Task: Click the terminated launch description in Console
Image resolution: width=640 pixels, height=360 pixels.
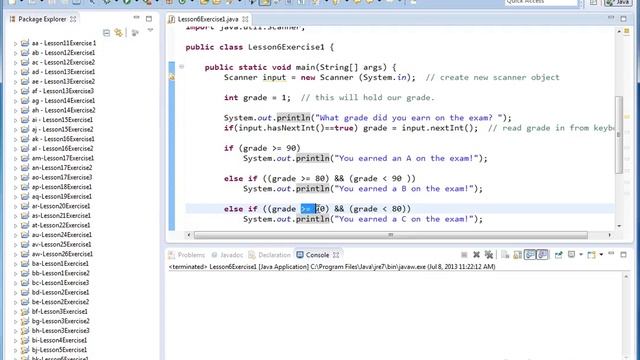Action: tap(332, 267)
